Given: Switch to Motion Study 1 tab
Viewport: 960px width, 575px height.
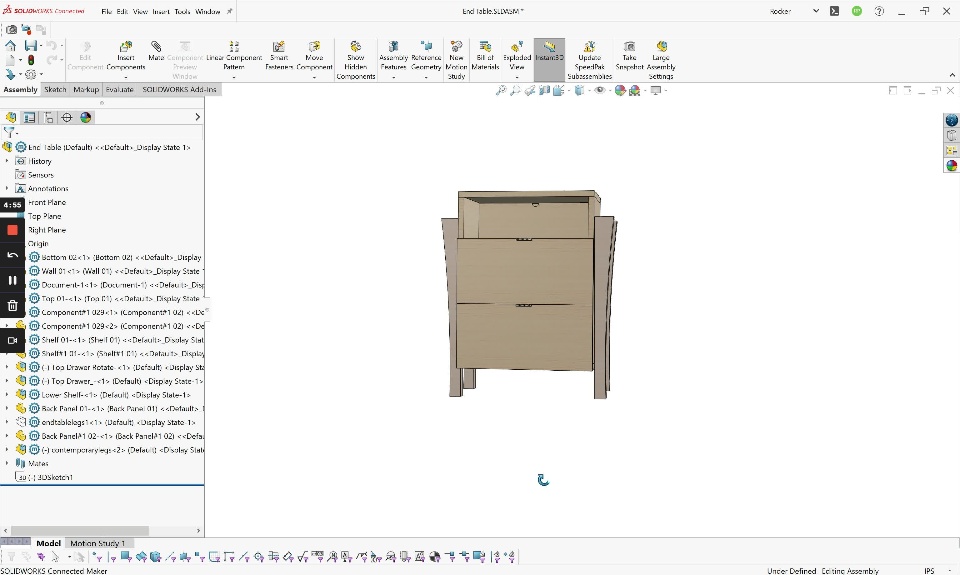Looking at the screenshot, I should click(x=97, y=543).
